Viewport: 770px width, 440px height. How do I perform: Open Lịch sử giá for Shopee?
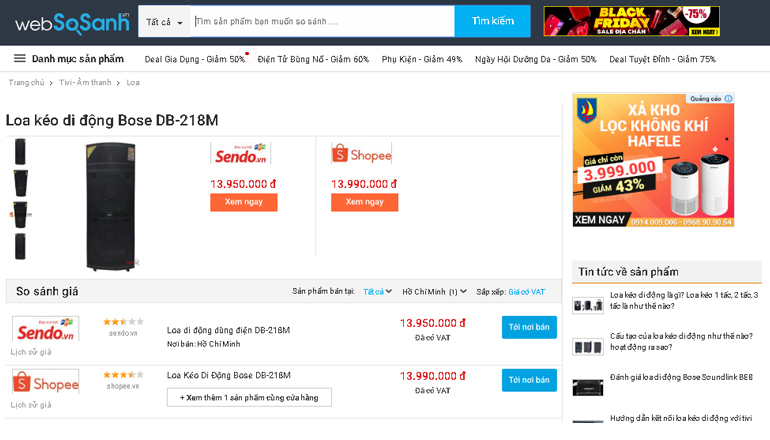(x=31, y=405)
